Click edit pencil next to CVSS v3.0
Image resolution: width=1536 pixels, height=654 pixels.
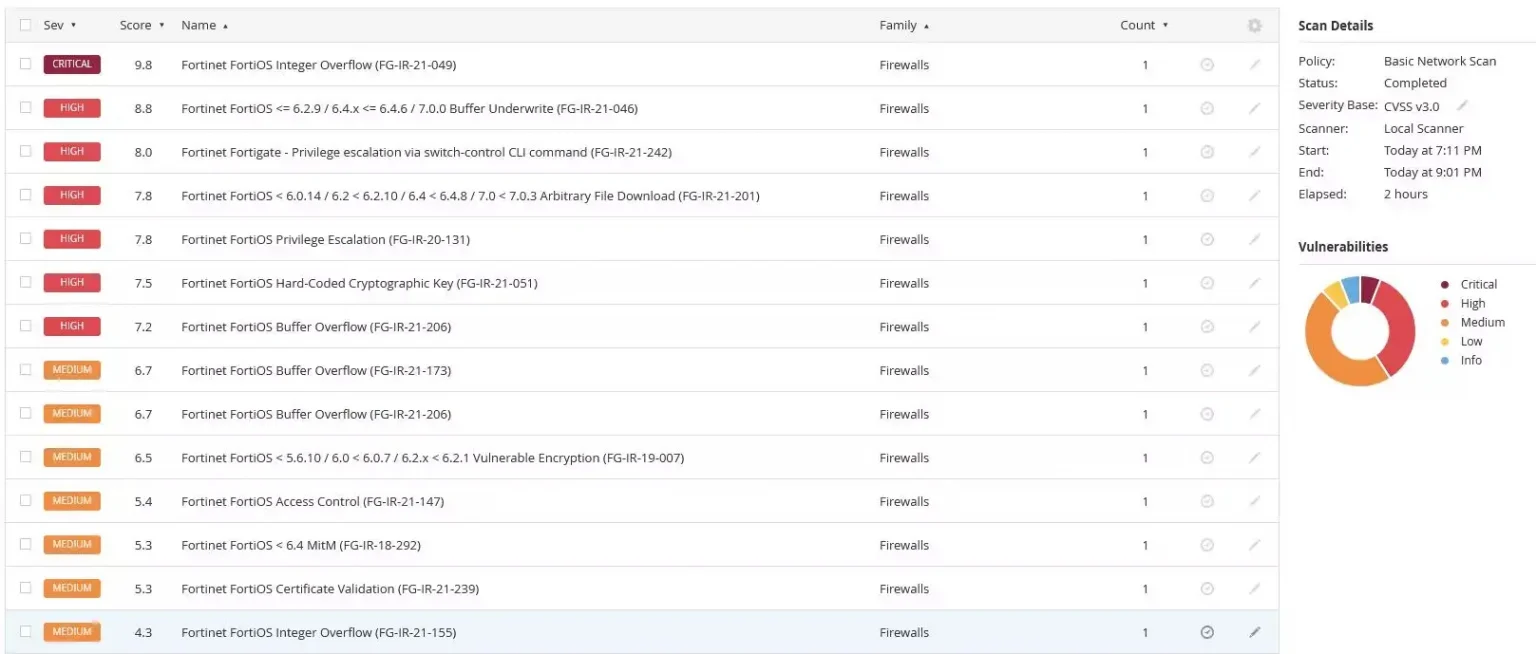1462,106
